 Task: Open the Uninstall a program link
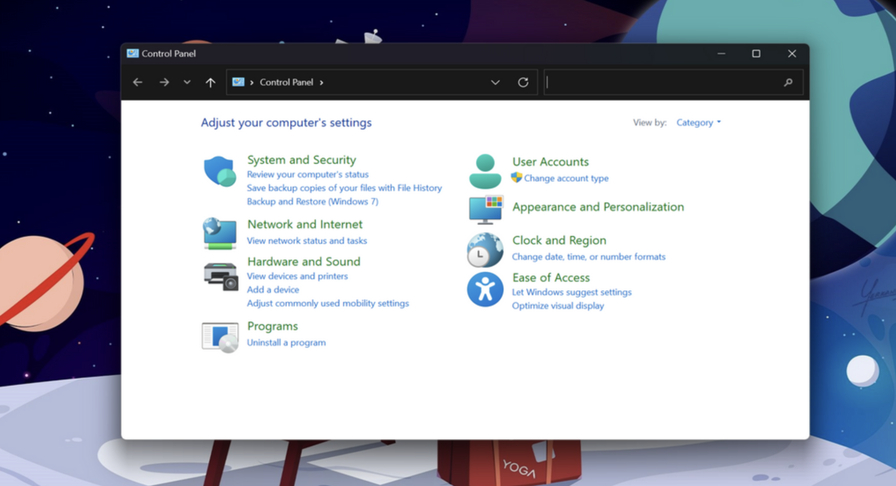coord(286,343)
